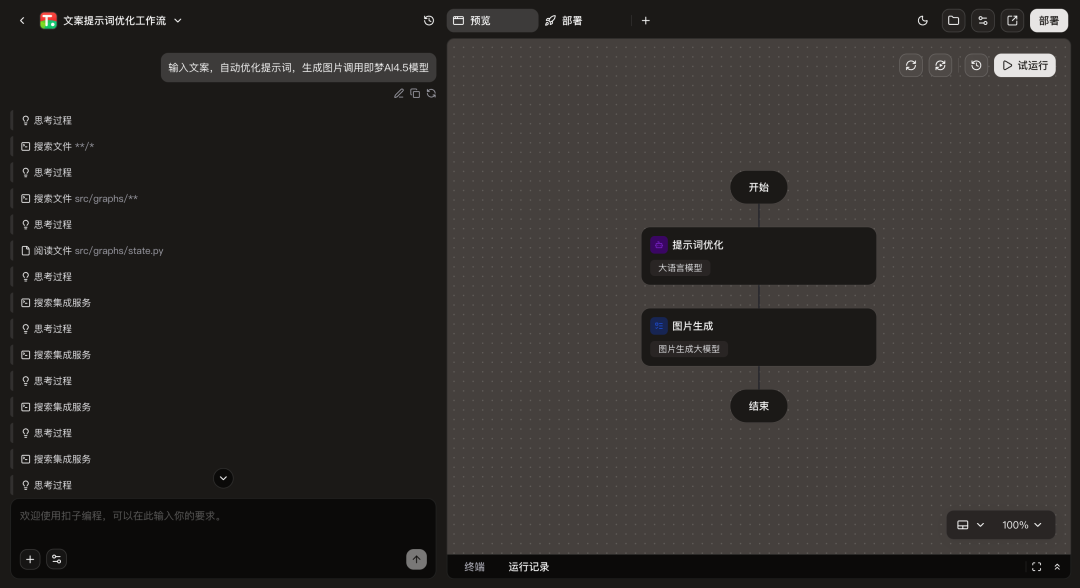Click the back arrow beside the project title
Viewport: 1080px width, 588px height.
point(22,20)
